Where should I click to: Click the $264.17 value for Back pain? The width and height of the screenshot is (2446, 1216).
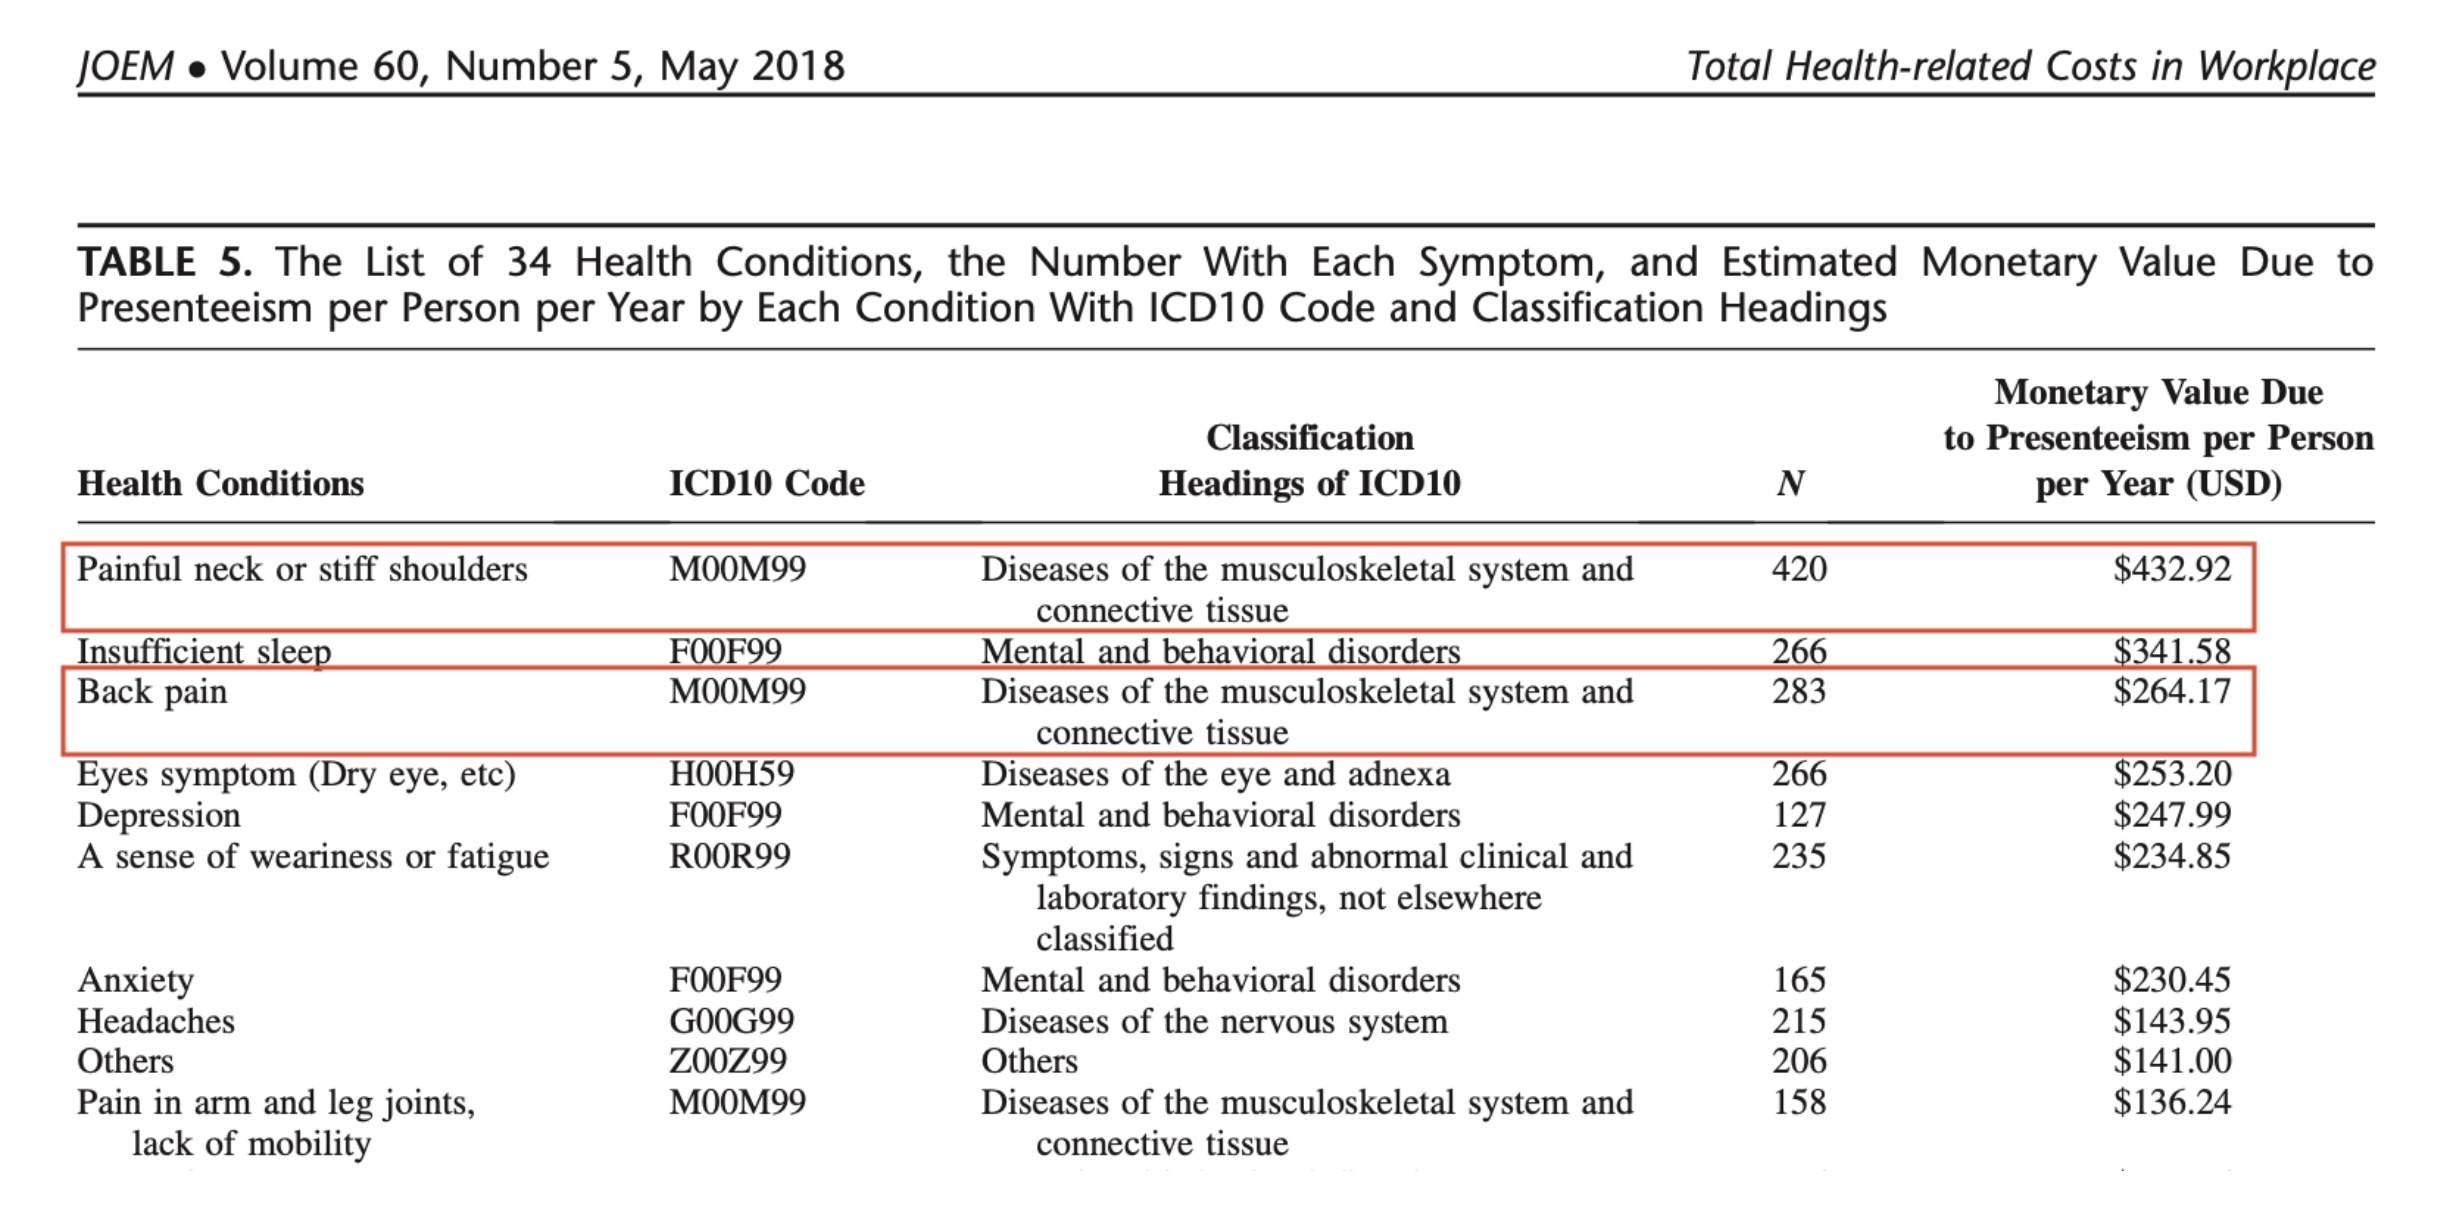(2171, 692)
